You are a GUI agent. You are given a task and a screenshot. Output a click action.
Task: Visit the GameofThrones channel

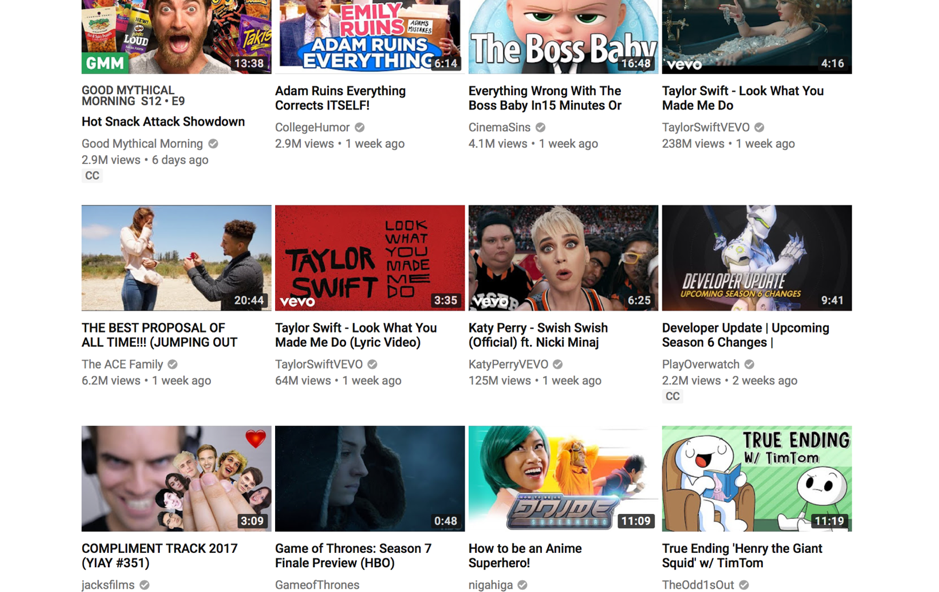point(317,585)
